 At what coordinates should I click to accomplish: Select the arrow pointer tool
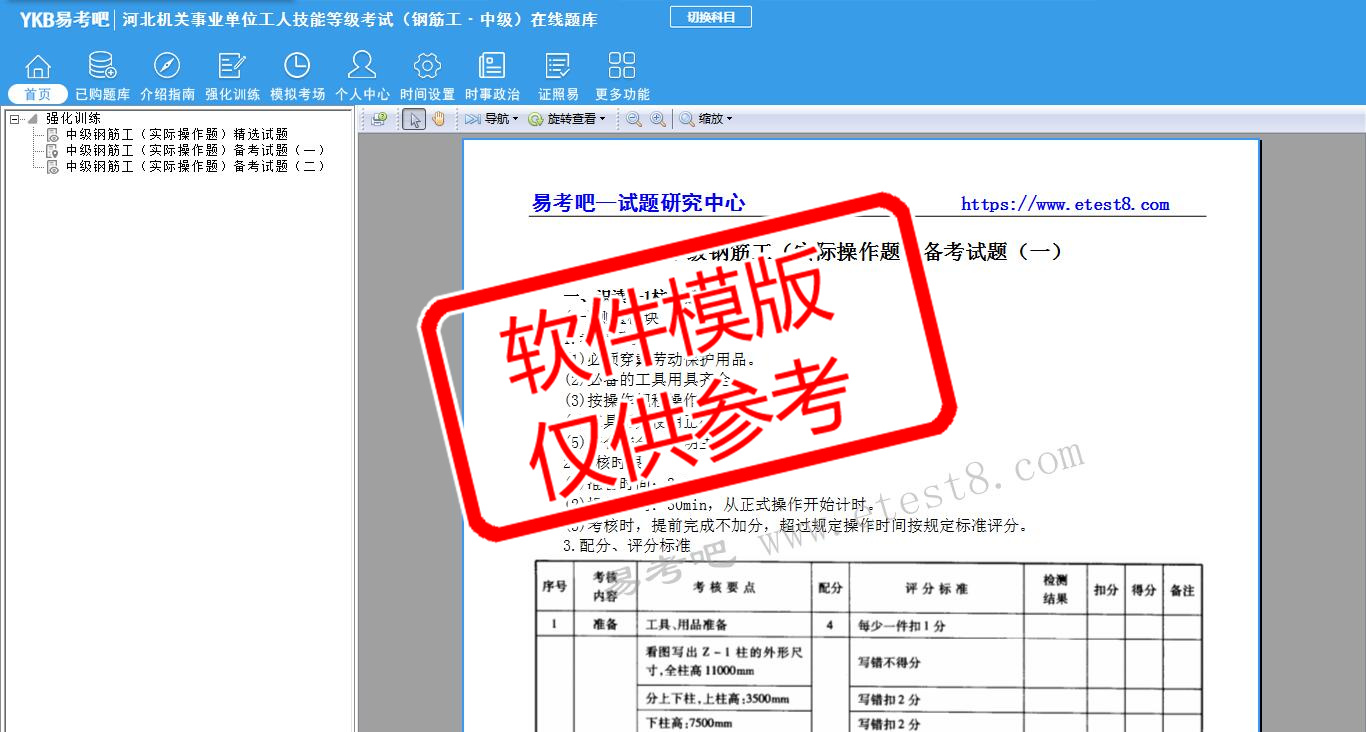pyautogui.click(x=414, y=119)
